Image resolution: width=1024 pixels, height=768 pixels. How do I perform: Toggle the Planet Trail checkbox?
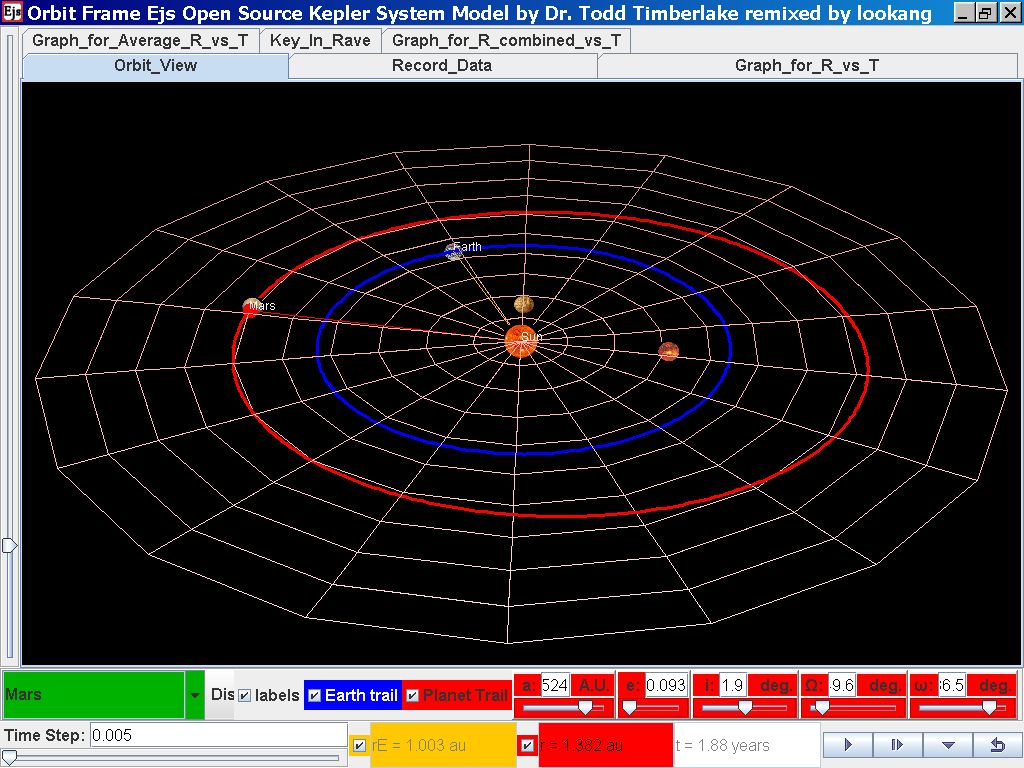tap(412, 695)
